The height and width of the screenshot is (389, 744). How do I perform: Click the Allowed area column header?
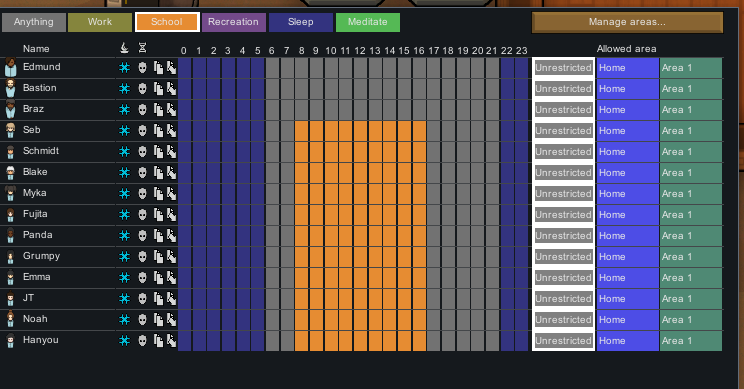626,49
